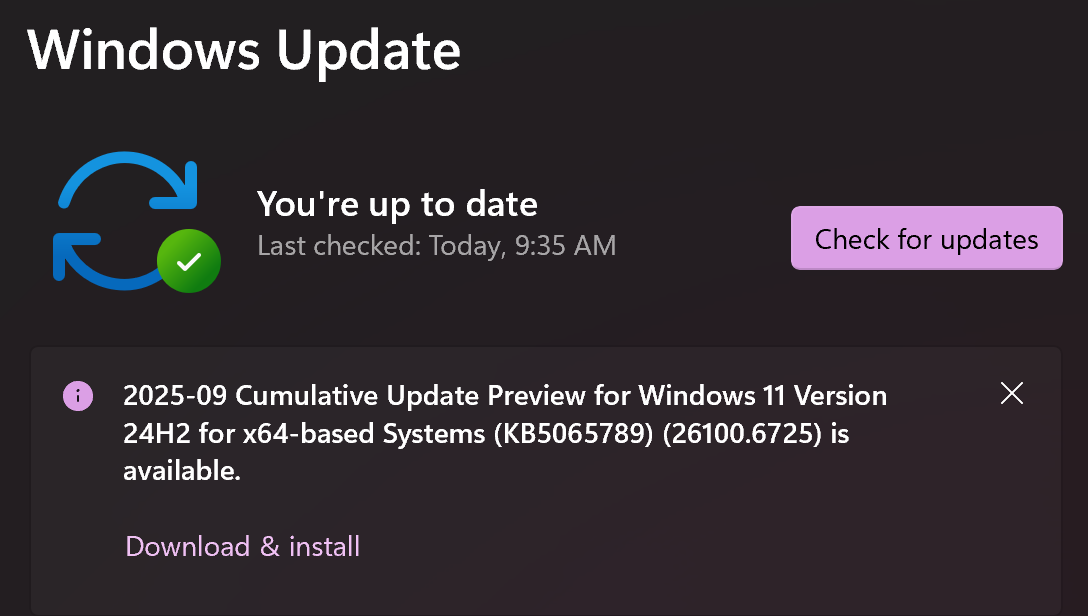Click the word "available." in the notification

click(182, 470)
